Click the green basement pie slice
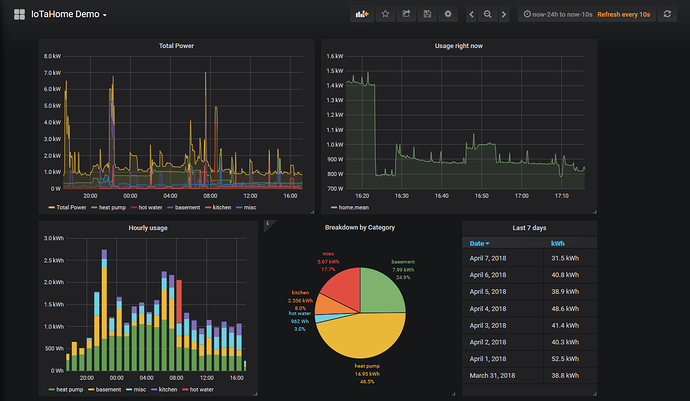Viewport: 690px width, 401px height. (x=382, y=291)
